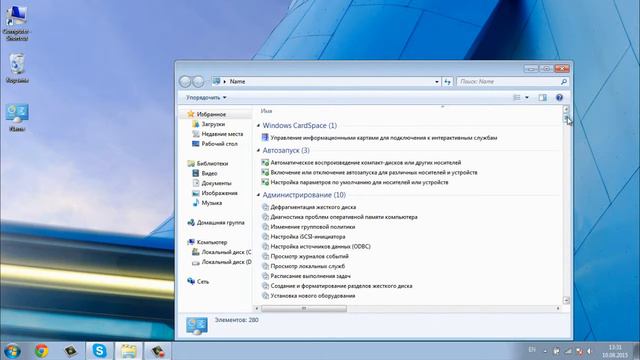Click the volume icon in system tray
This screenshot has height=360, width=640.
click(x=589, y=351)
